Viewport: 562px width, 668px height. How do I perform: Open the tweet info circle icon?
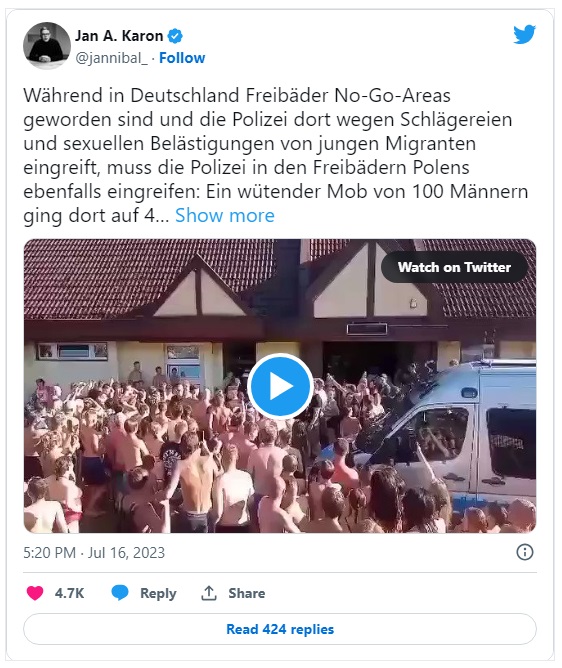coord(525,552)
